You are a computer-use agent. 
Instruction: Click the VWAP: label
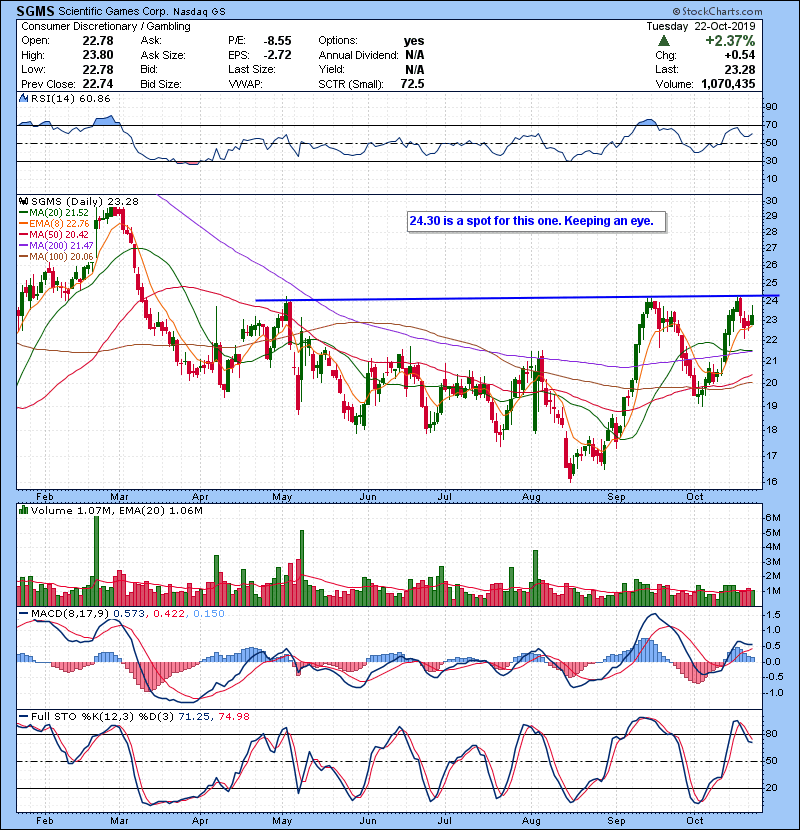(245, 84)
